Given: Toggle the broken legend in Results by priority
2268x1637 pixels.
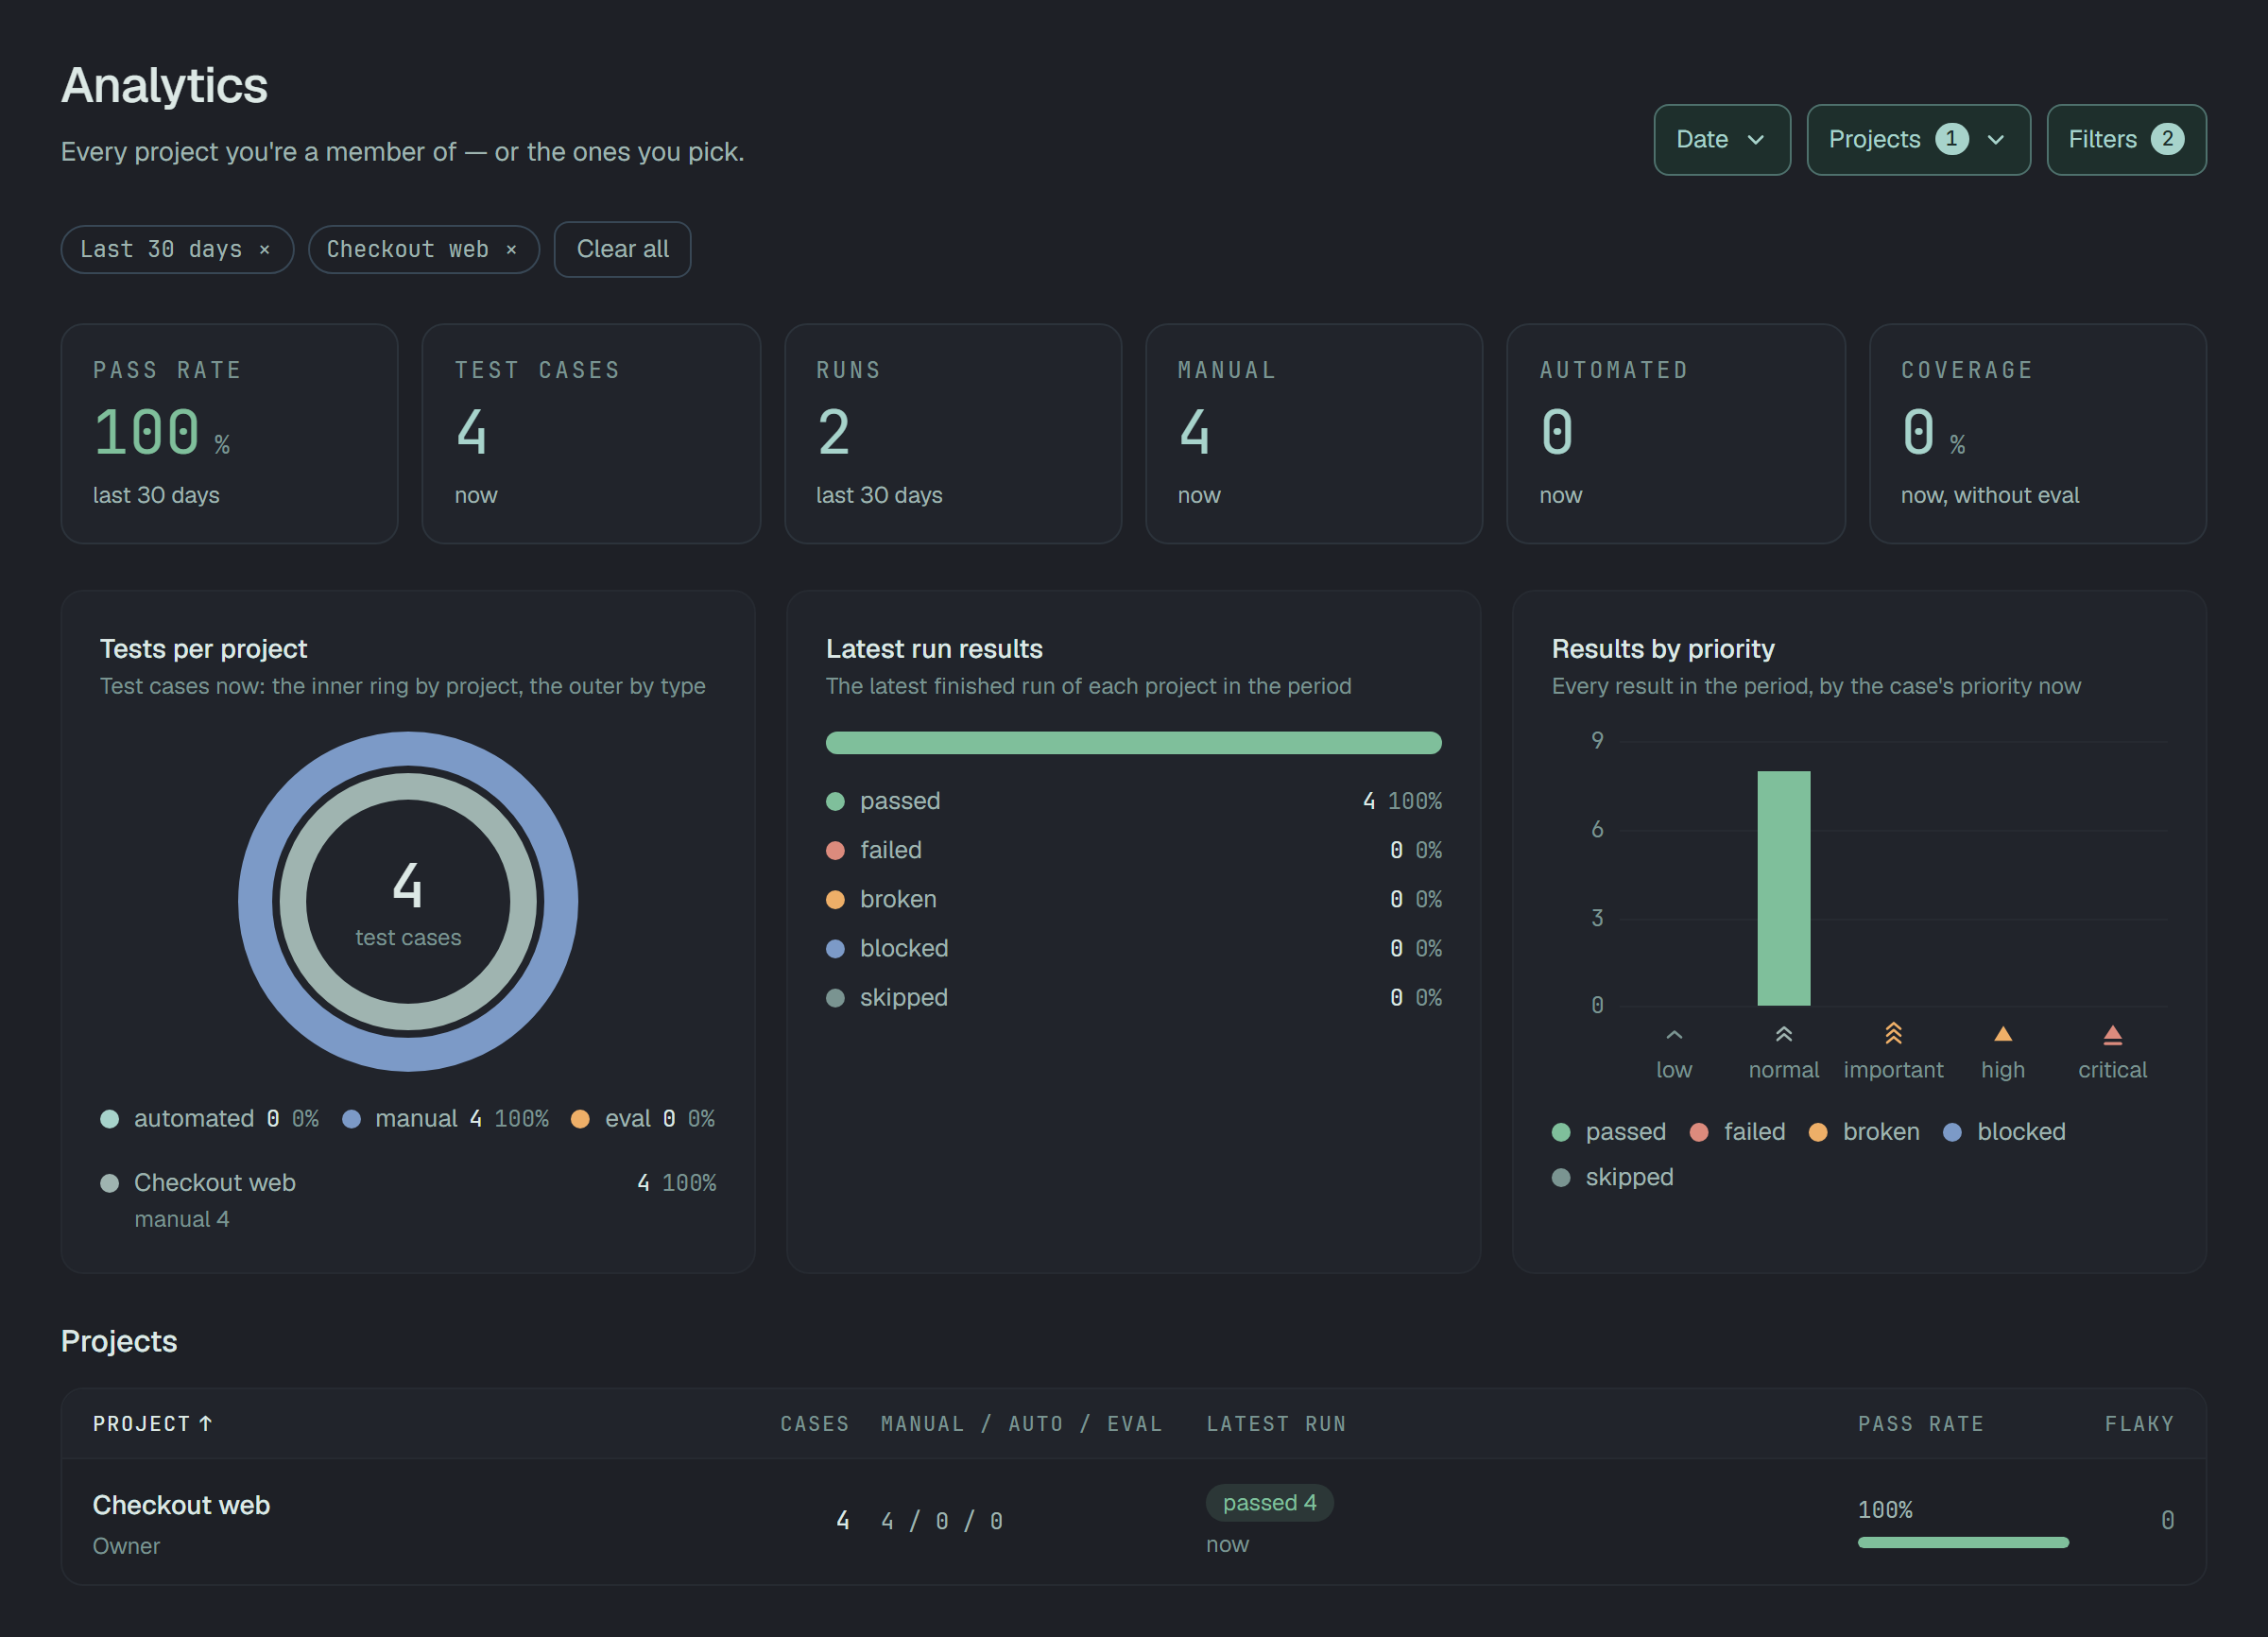Looking at the screenshot, I should pyautogui.click(x=1864, y=1131).
